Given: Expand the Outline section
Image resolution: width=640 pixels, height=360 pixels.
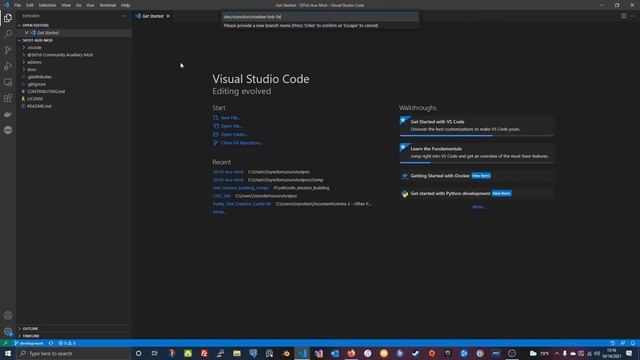Looking at the screenshot, I should point(19,329).
